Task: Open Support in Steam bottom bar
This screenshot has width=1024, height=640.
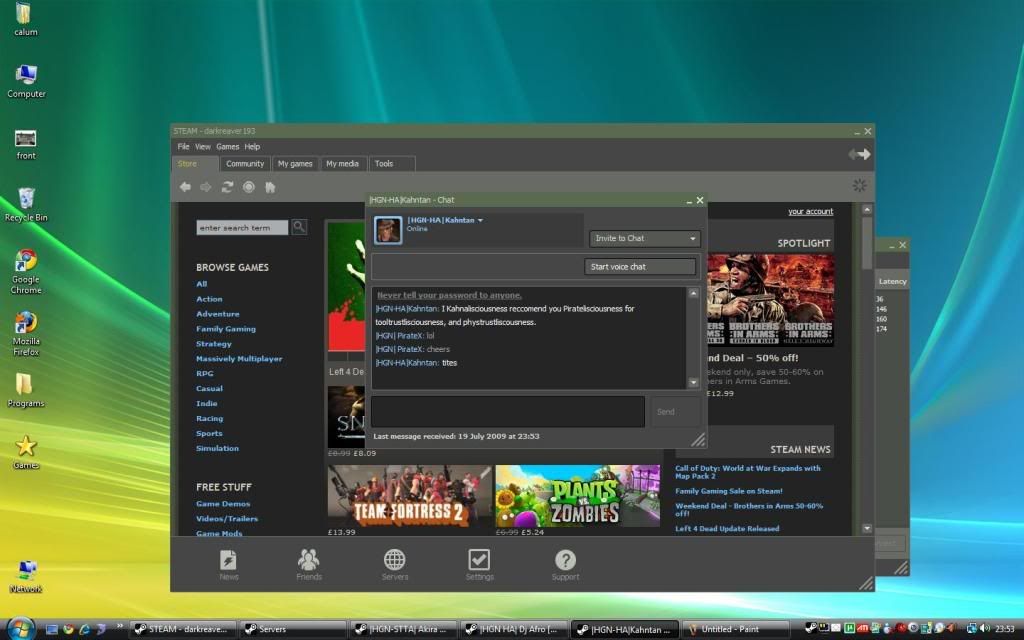Action: point(566,565)
